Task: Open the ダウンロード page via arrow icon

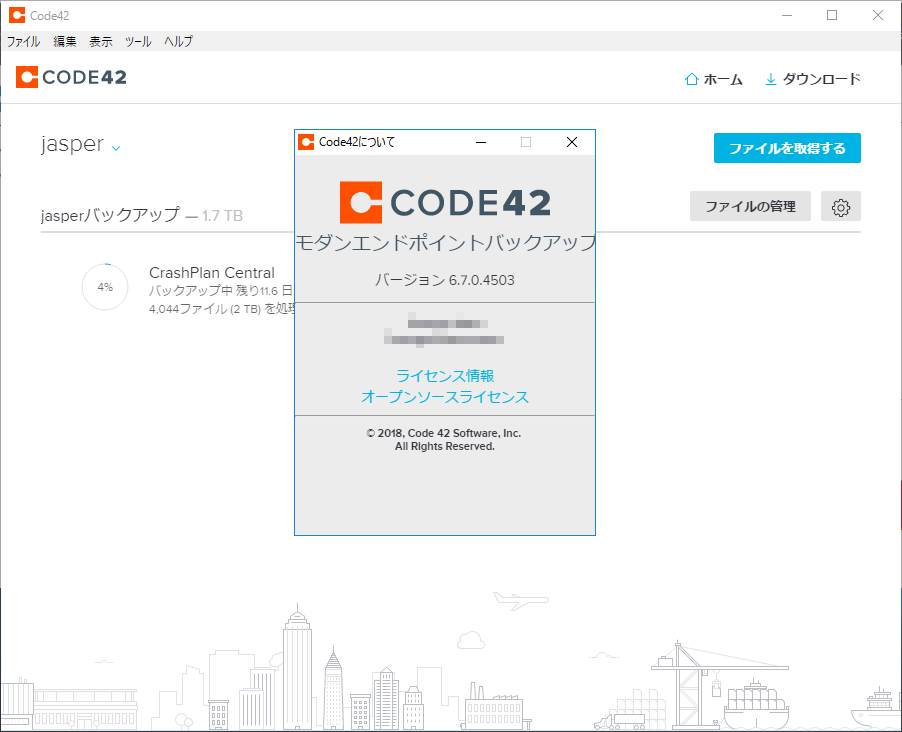Action: (812, 79)
